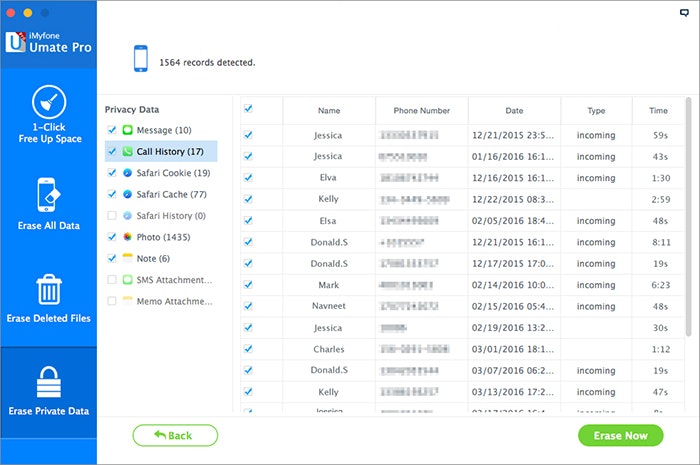Click the Erase Now button
Screen dimensions: 700x465
tap(621, 436)
